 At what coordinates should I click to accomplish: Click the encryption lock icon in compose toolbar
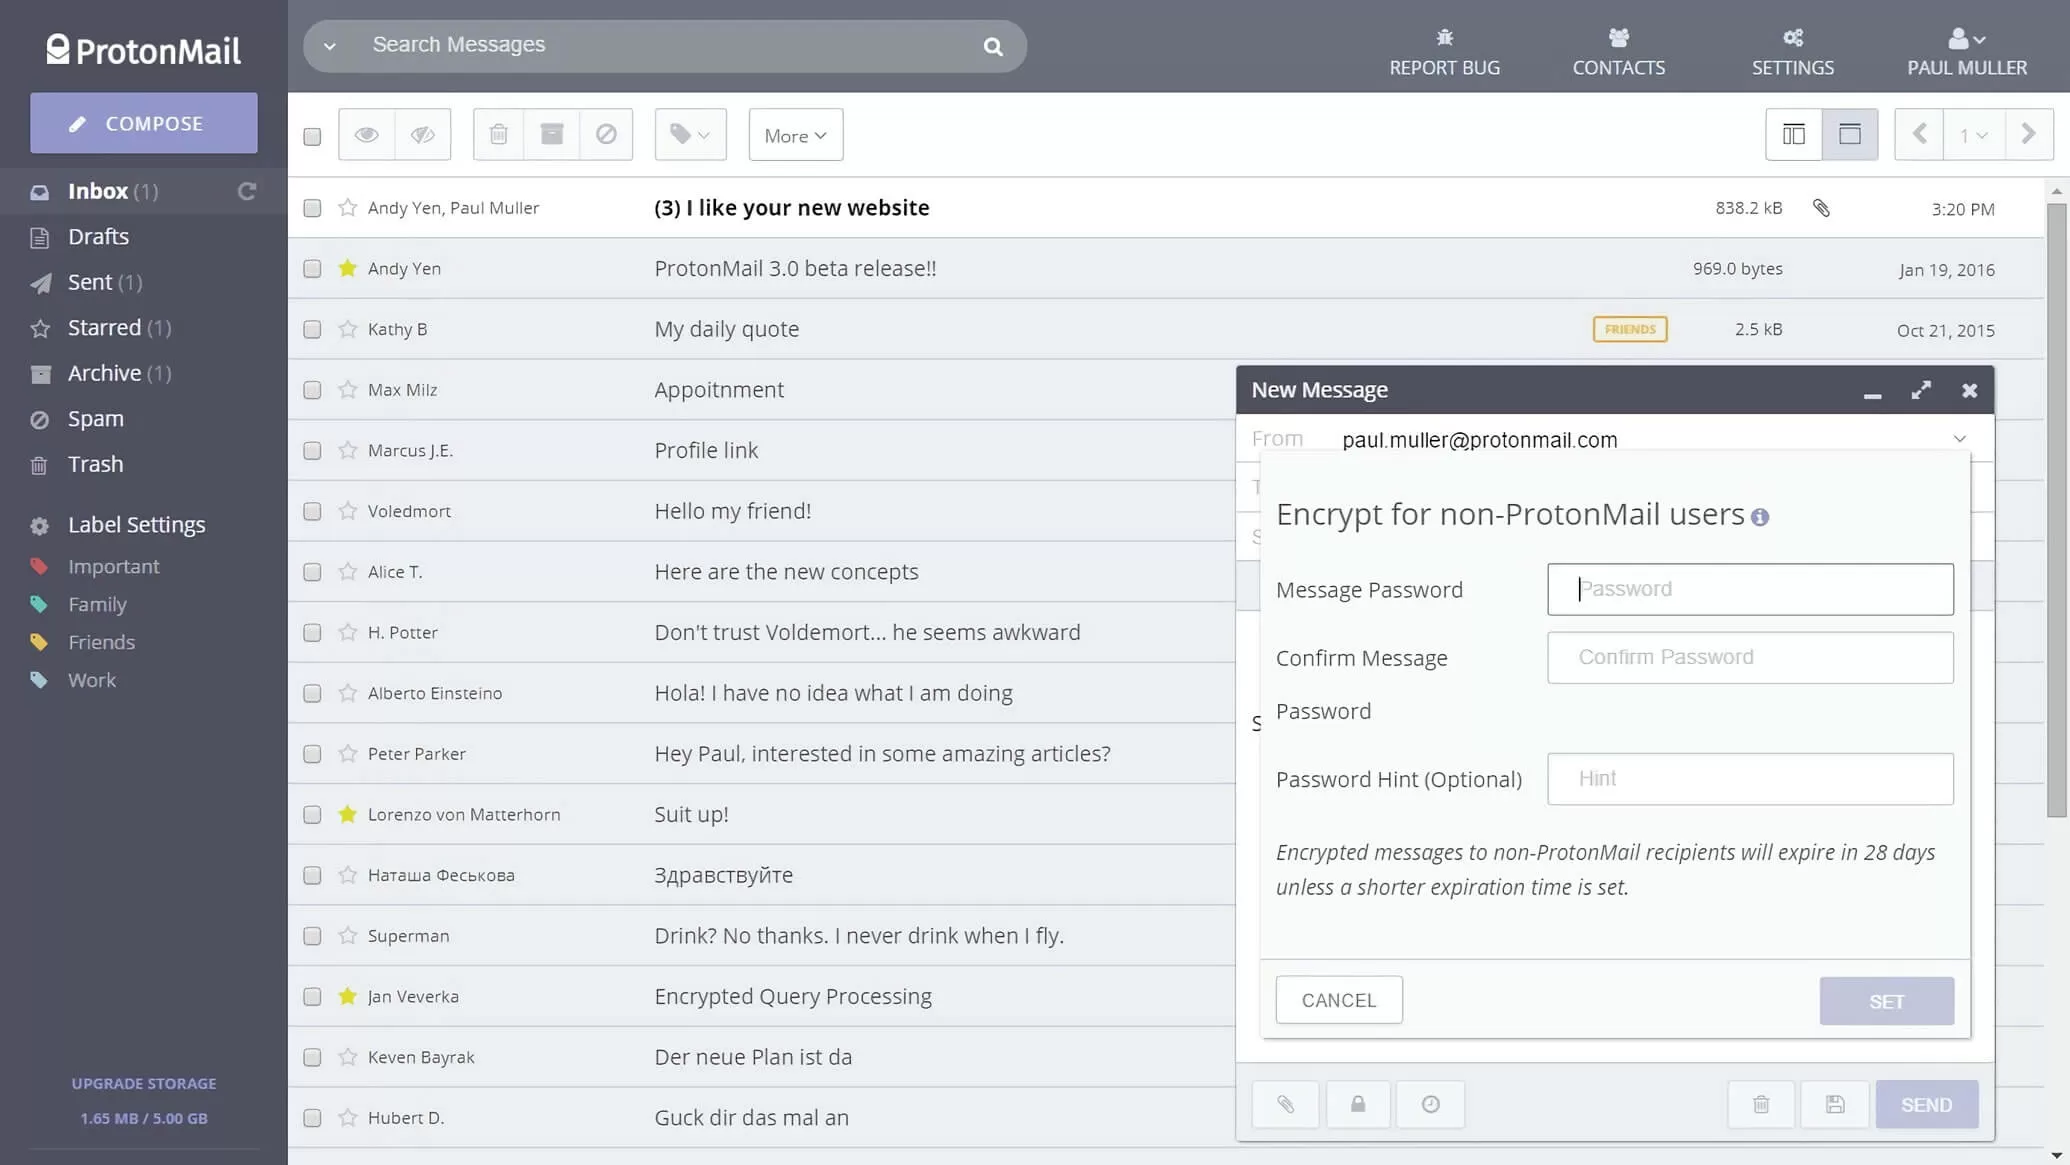pos(1358,1104)
